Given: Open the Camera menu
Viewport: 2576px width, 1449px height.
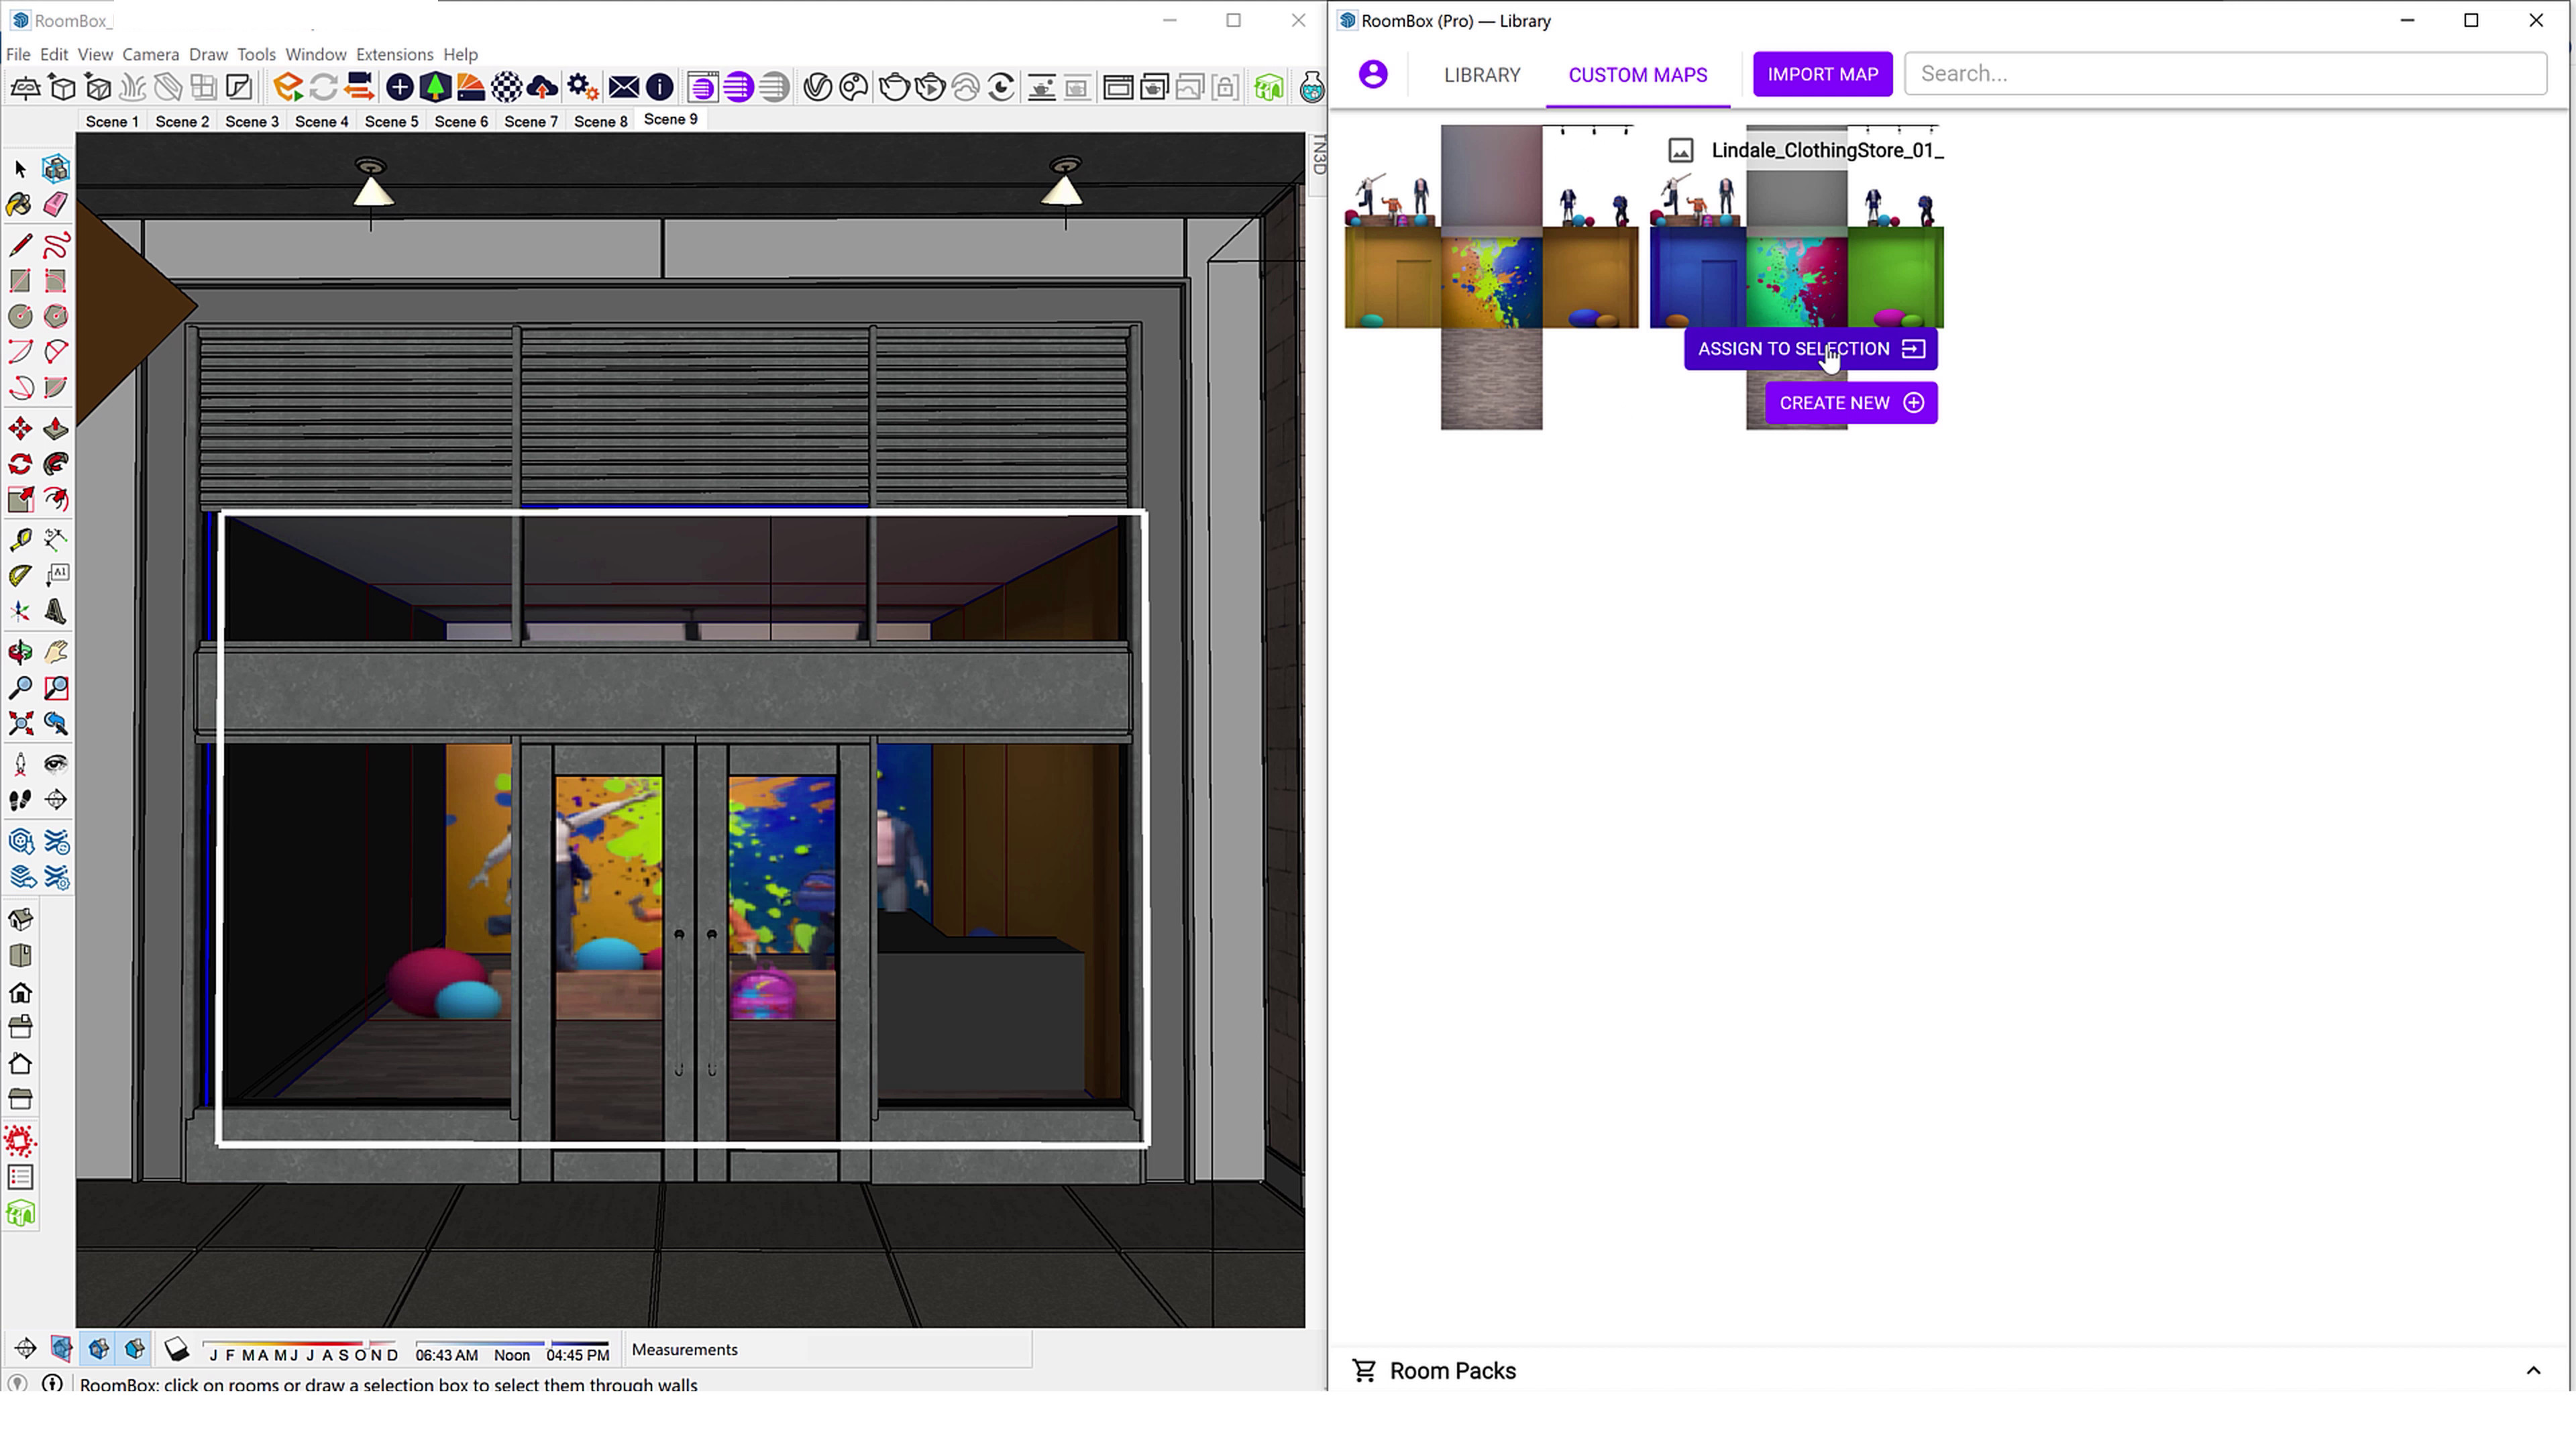Looking at the screenshot, I should pyautogui.click(x=150, y=54).
